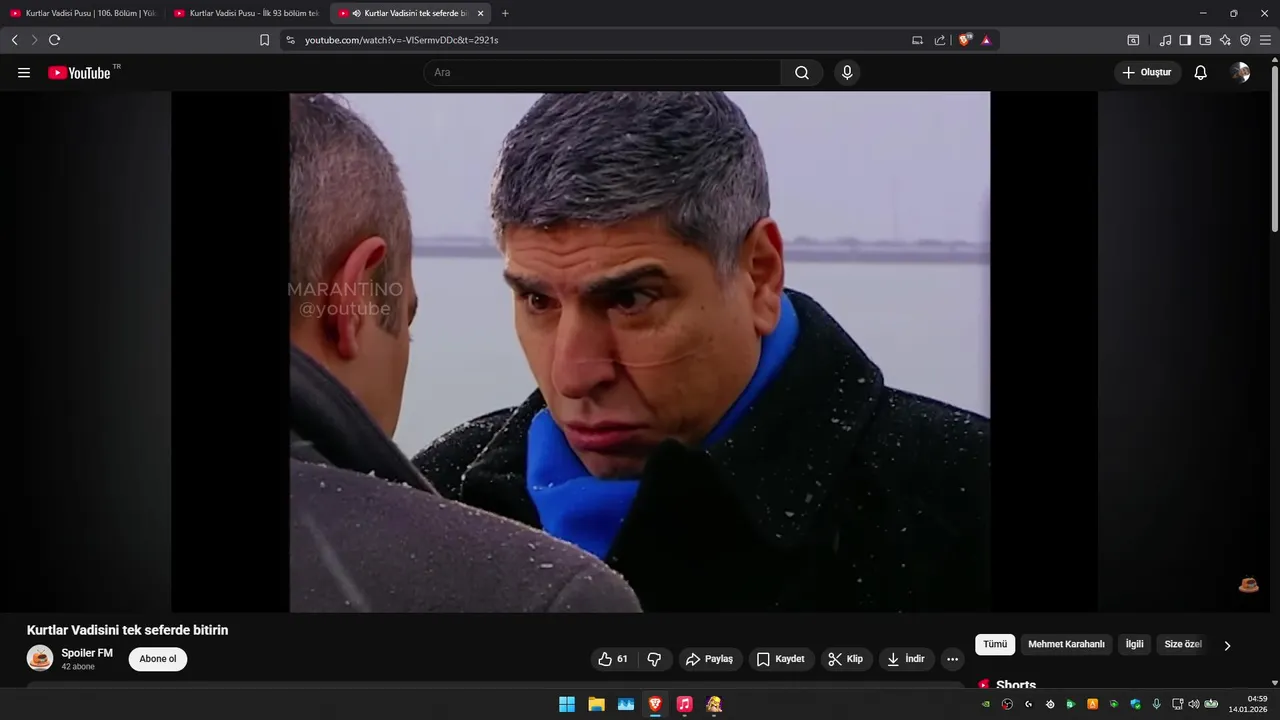Image resolution: width=1280 pixels, height=720 pixels.
Task: Open Brave browser taskbar icon
Action: tap(655, 704)
